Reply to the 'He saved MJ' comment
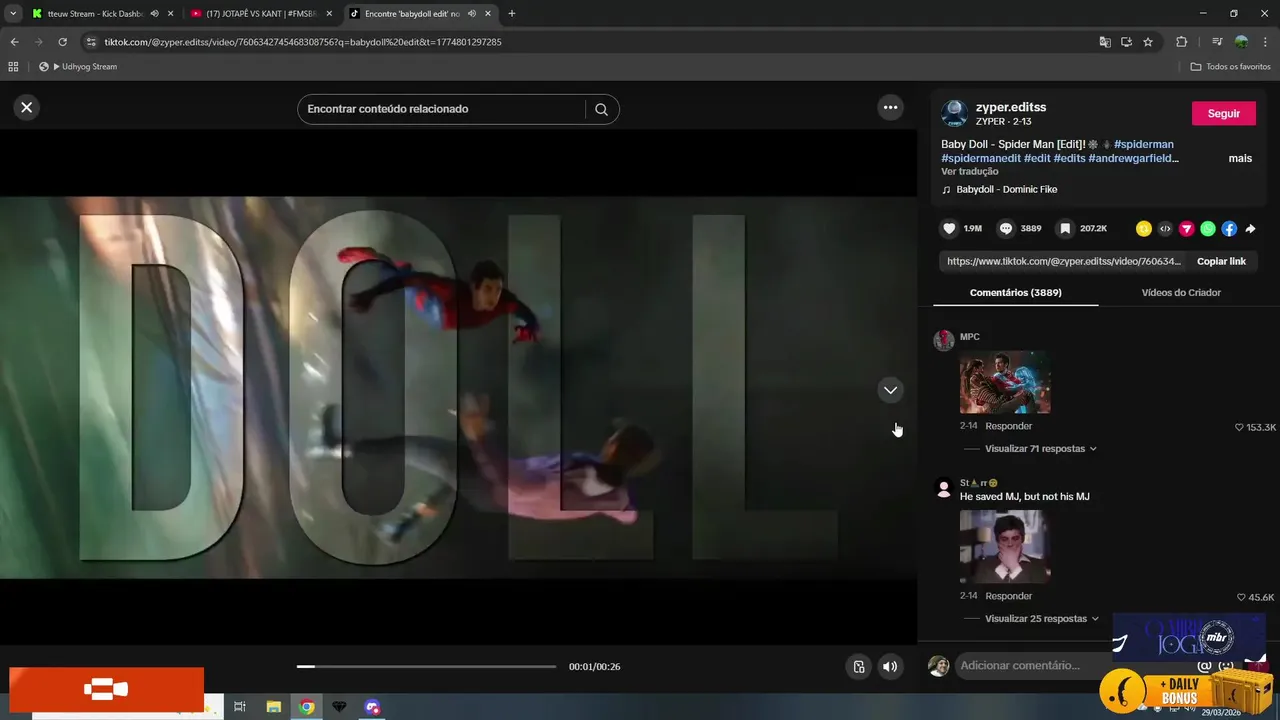 click(x=1008, y=596)
